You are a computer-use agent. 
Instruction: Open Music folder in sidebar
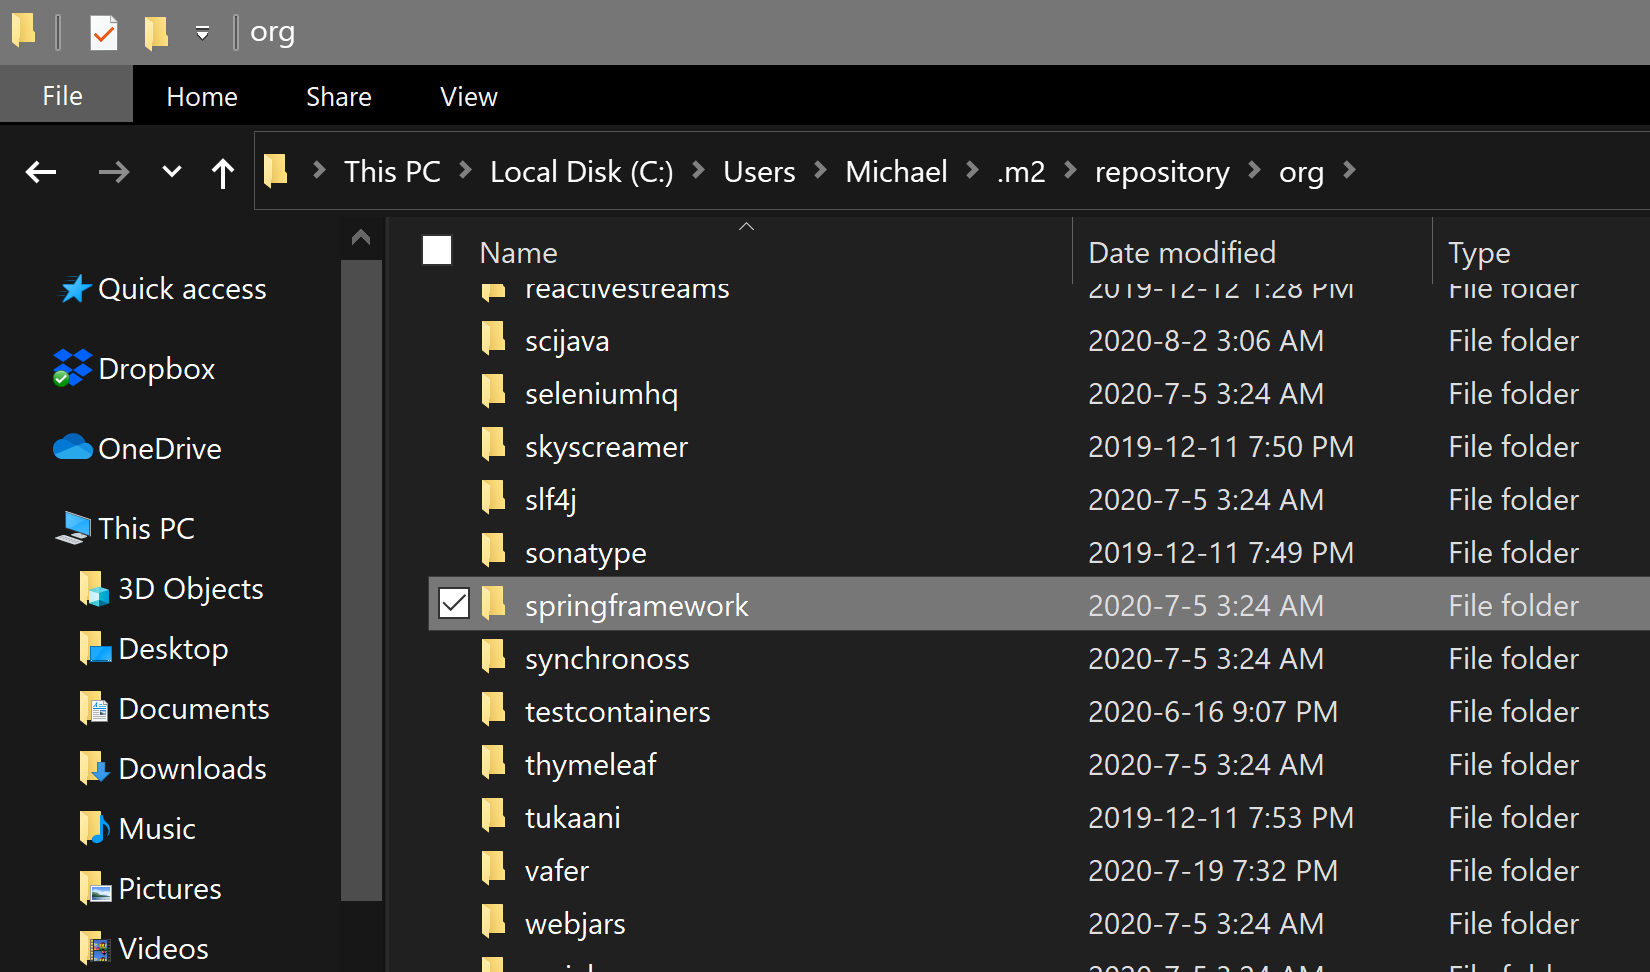[157, 829]
